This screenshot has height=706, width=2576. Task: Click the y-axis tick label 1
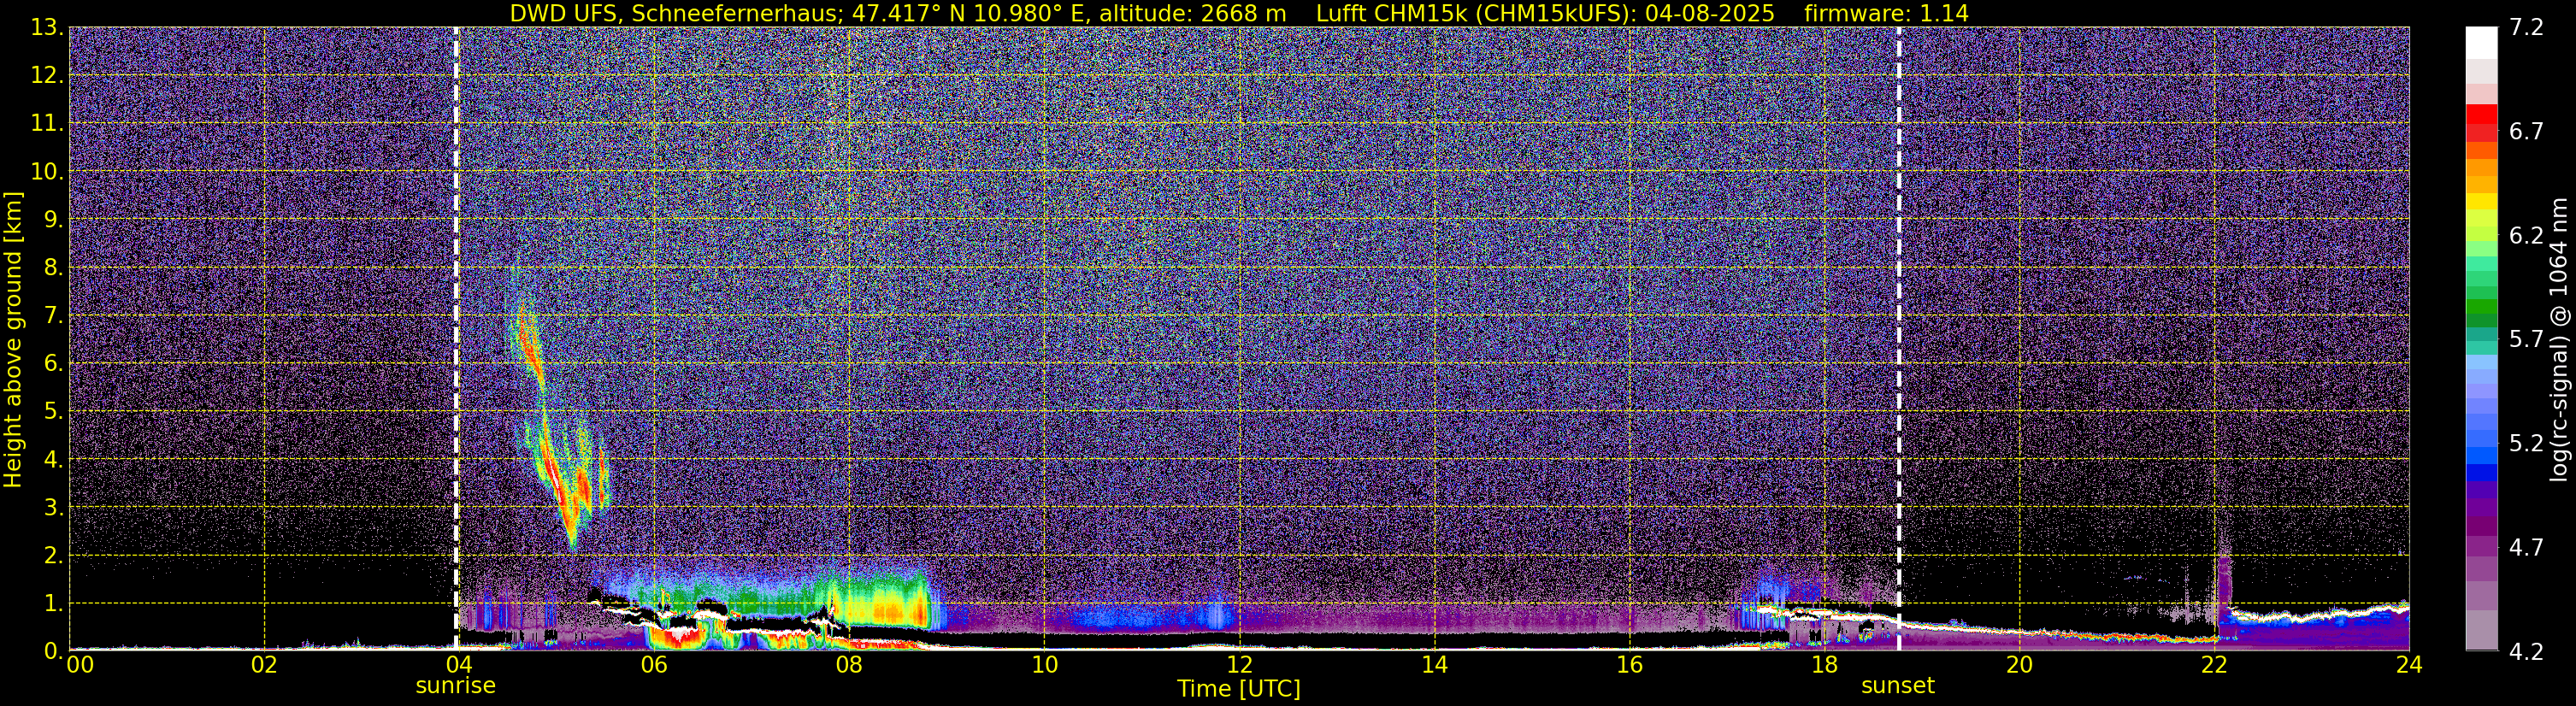(52, 604)
